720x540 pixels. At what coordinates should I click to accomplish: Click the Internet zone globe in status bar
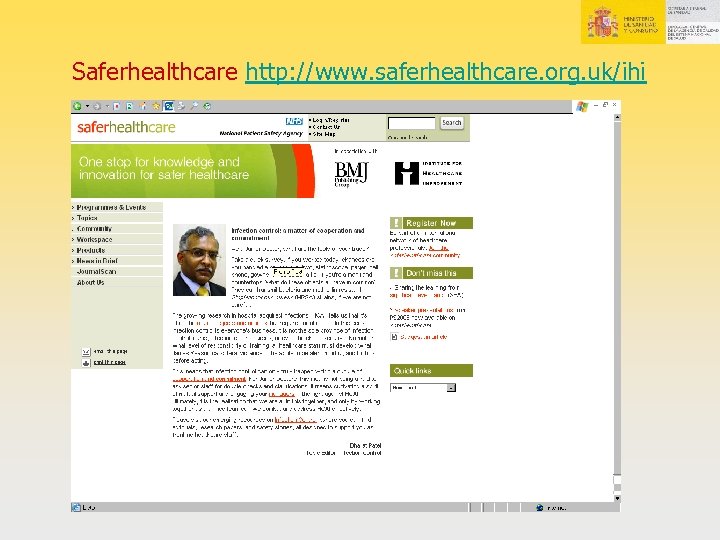pos(540,507)
